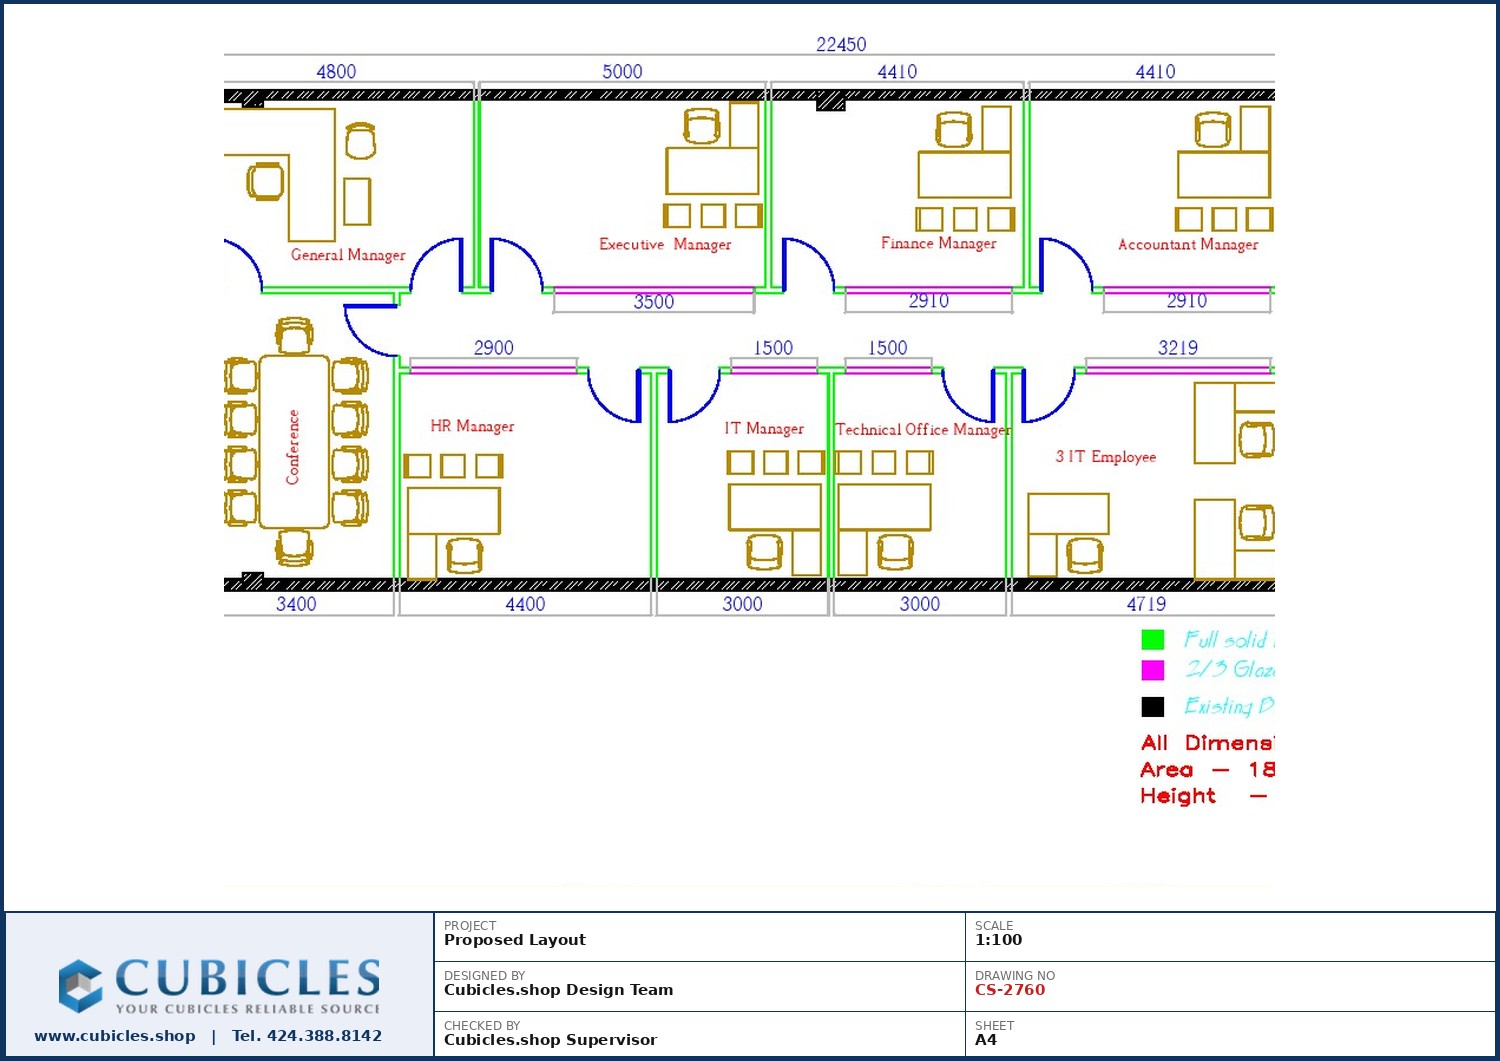
Task: Select the 2900 dimension above HR Manager
Action: tap(494, 347)
